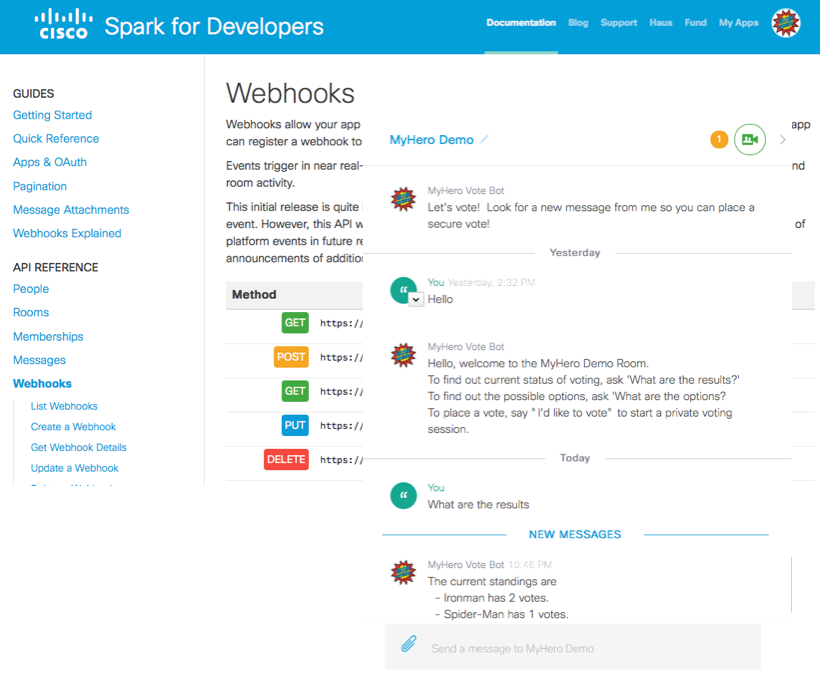The width and height of the screenshot is (821, 675).
Task: Open the Quick Reference guide
Action: 56,139
